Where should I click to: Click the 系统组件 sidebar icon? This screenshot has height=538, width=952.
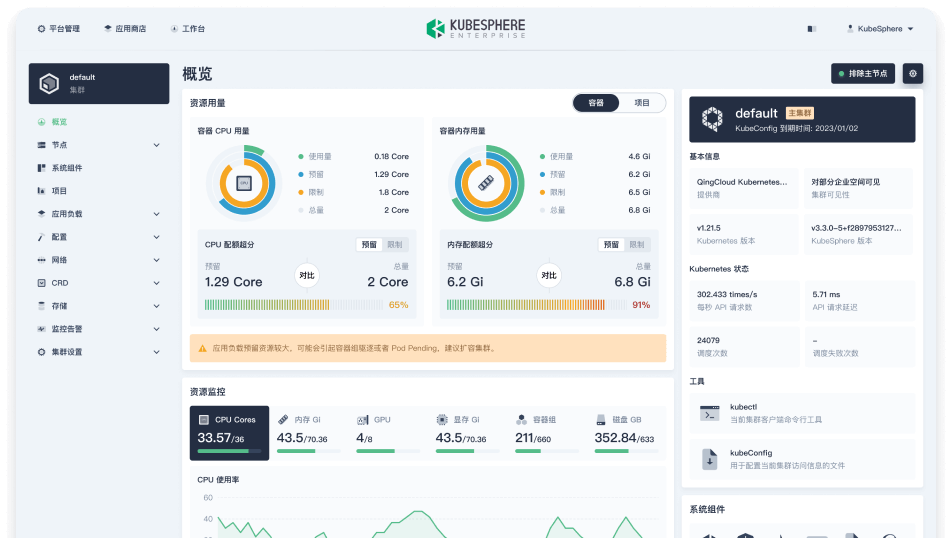click(x=41, y=168)
